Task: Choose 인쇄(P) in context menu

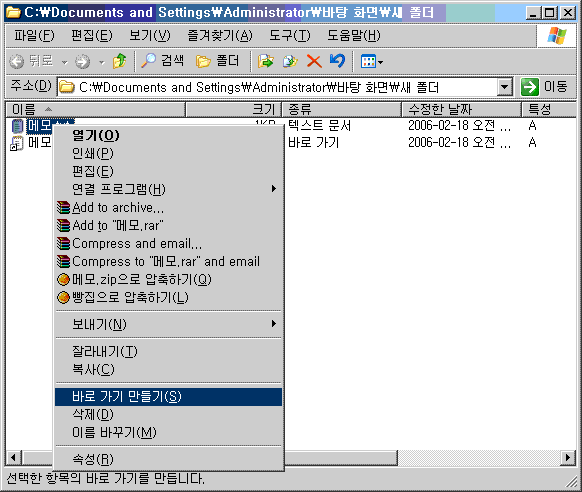Action: coord(168,153)
